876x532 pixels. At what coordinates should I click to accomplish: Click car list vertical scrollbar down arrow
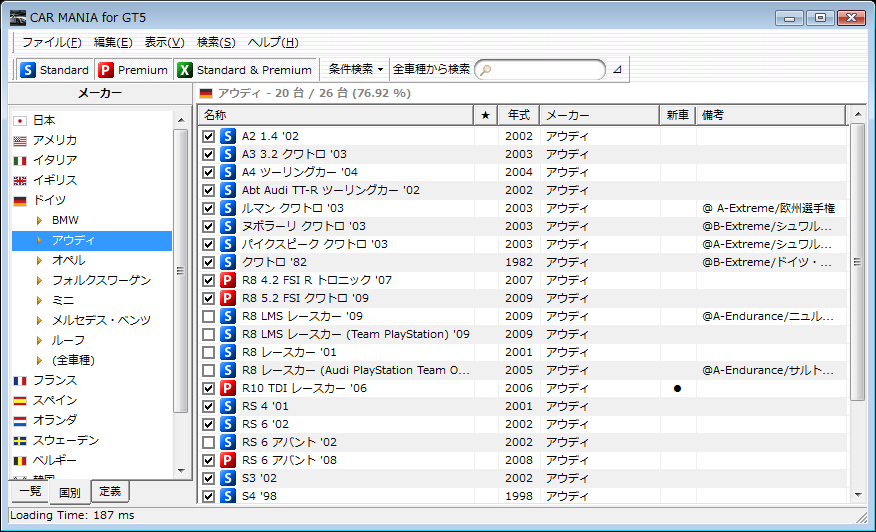coord(858,495)
